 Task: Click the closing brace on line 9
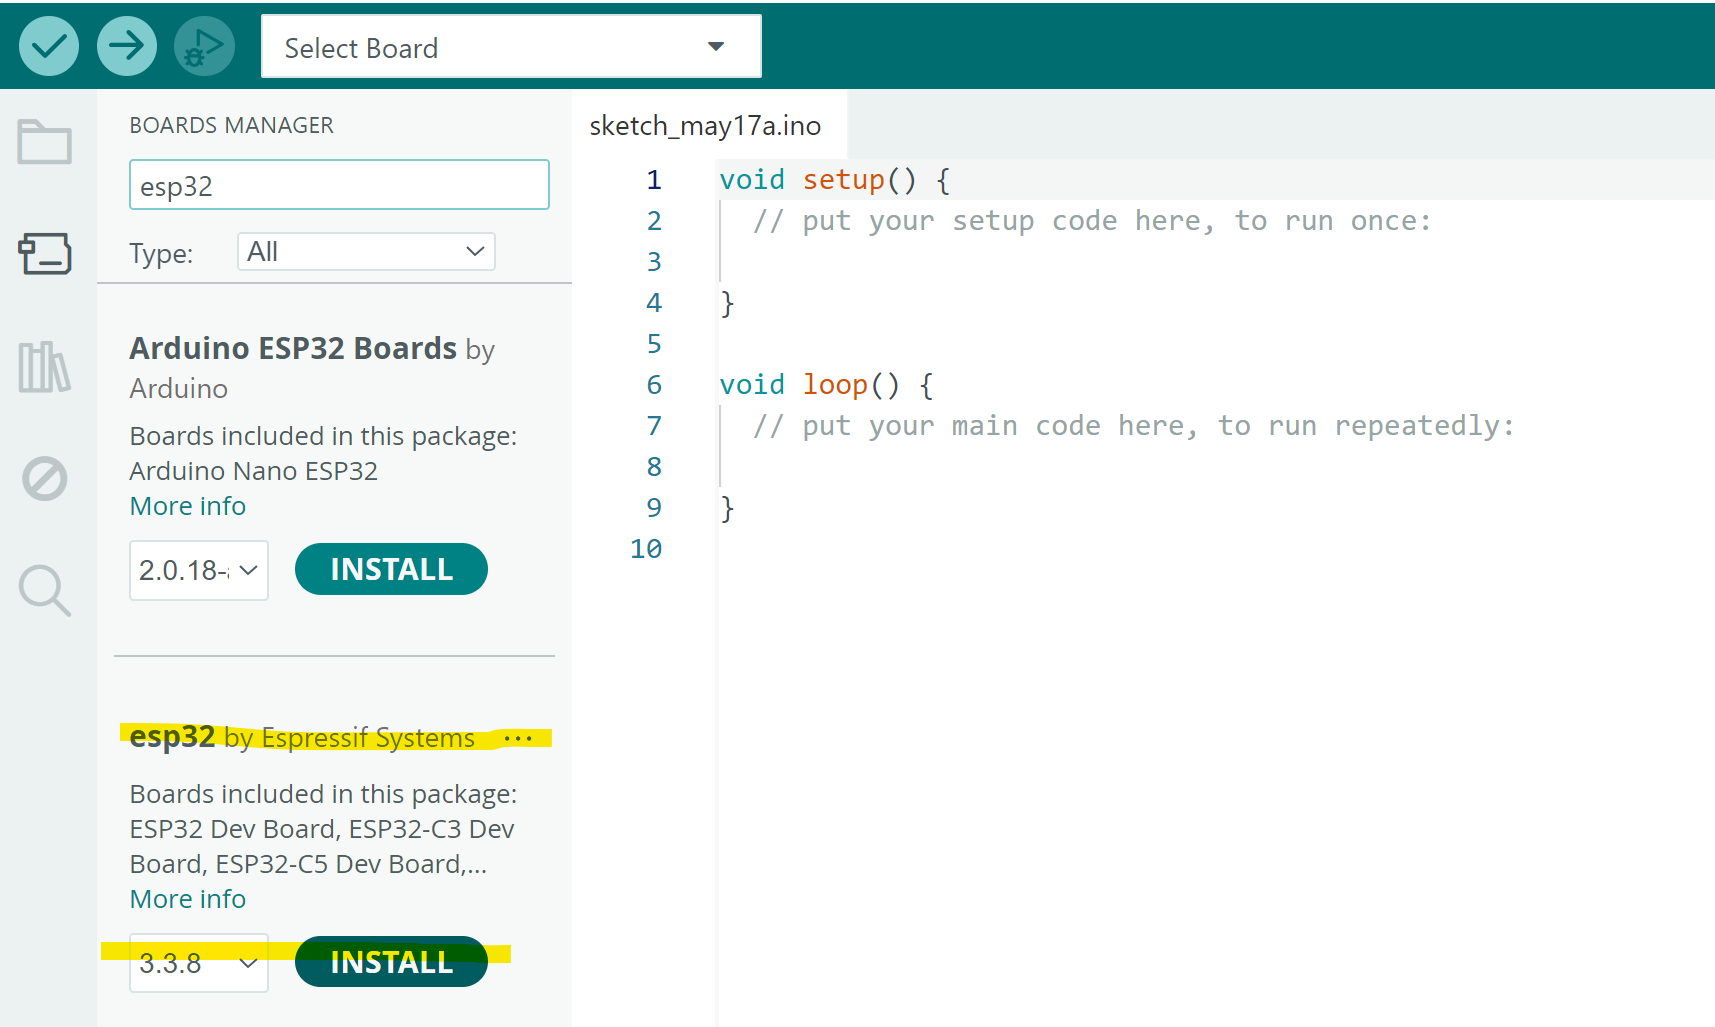pyautogui.click(x=727, y=508)
